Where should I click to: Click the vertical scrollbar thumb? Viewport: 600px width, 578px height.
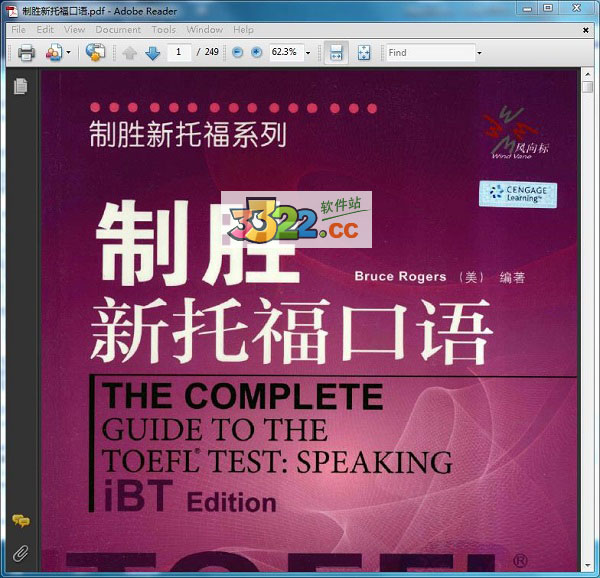click(x=587, y=86)
